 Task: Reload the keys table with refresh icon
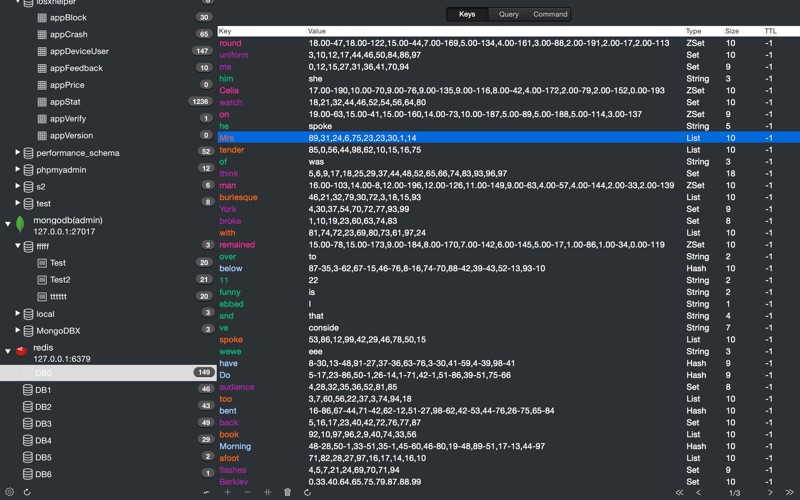click(307, 492)
